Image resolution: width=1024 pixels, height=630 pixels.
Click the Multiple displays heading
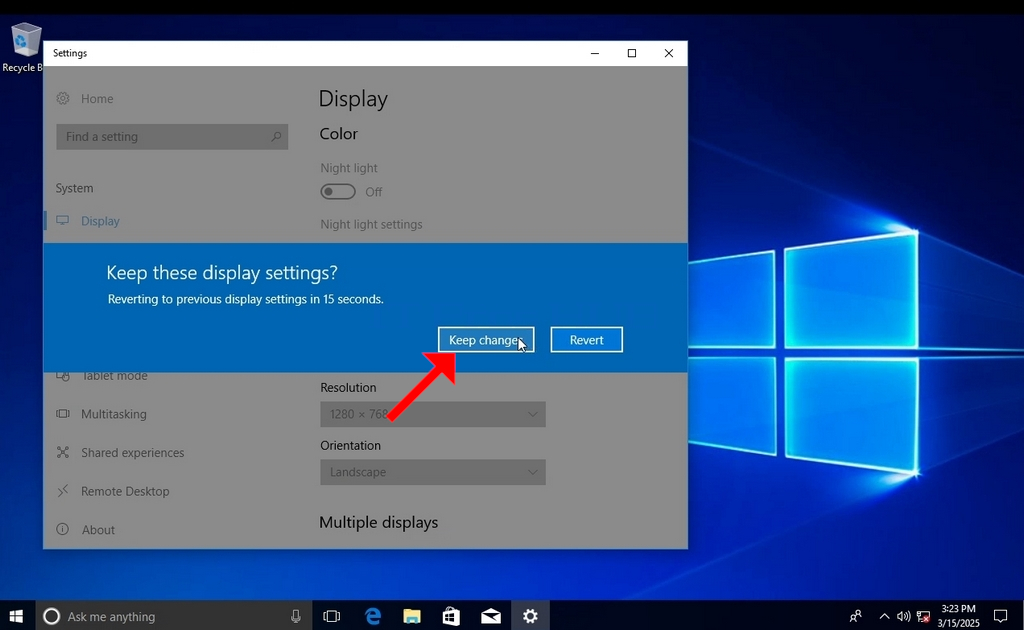click(x=378, y=522)
